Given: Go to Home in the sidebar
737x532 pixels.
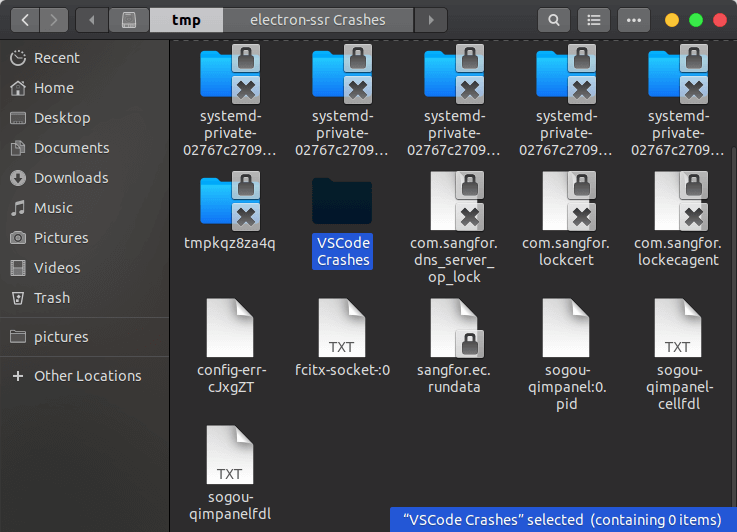Looking at the screenshot, I should (85, 88).
